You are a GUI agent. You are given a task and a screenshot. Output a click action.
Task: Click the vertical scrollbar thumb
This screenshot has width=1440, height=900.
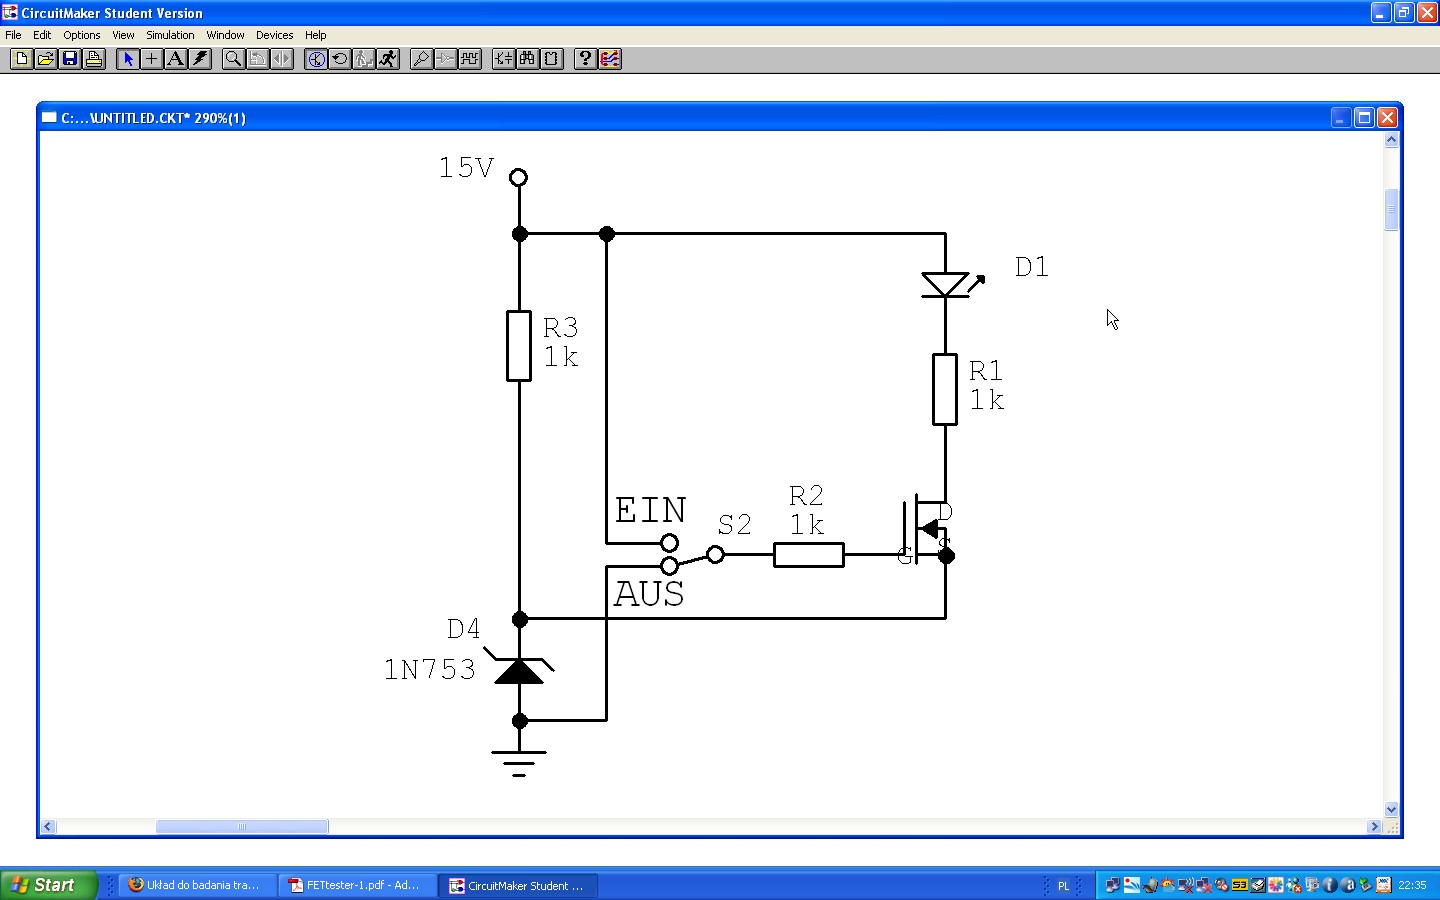click(x=1391, y=210)
